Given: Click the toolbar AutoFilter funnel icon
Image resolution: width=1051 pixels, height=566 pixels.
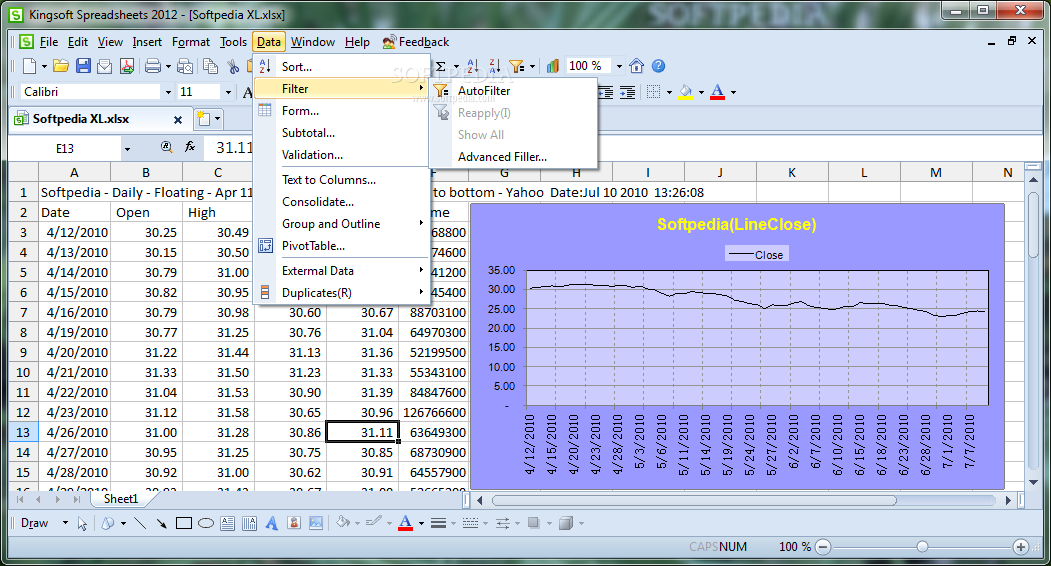Looking at the screenshot, I should pos(516,66).
